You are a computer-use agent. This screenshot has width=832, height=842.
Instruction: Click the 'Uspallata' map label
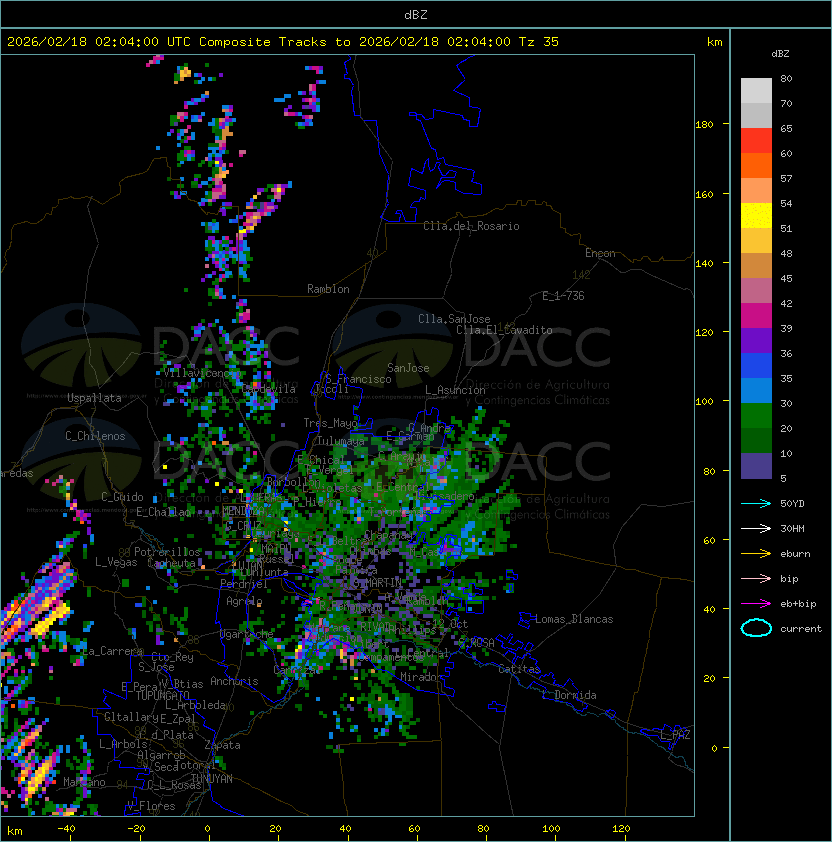pyautogui.click(x=94, y=398)
